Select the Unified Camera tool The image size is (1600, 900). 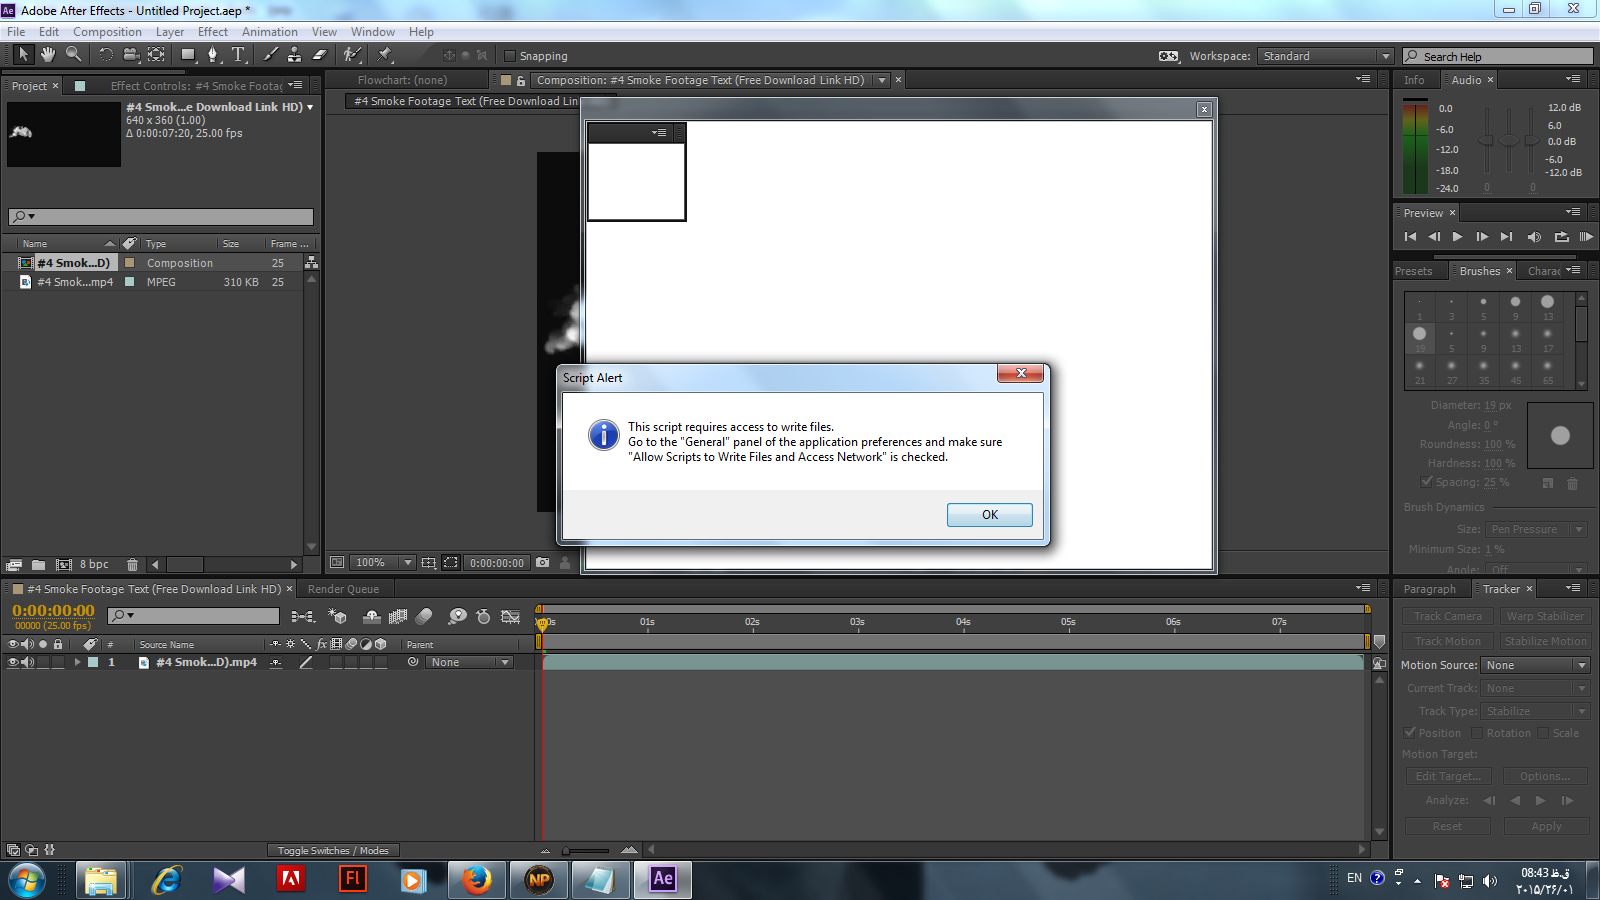(x=131, y=55)
